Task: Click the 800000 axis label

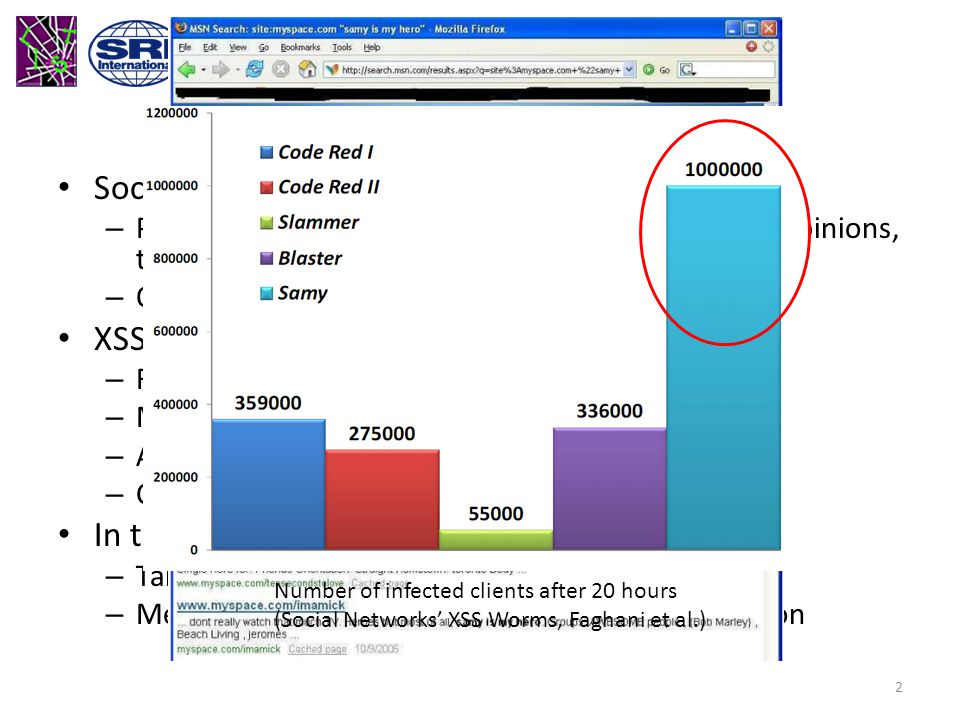Action: [x=176, y=258]
